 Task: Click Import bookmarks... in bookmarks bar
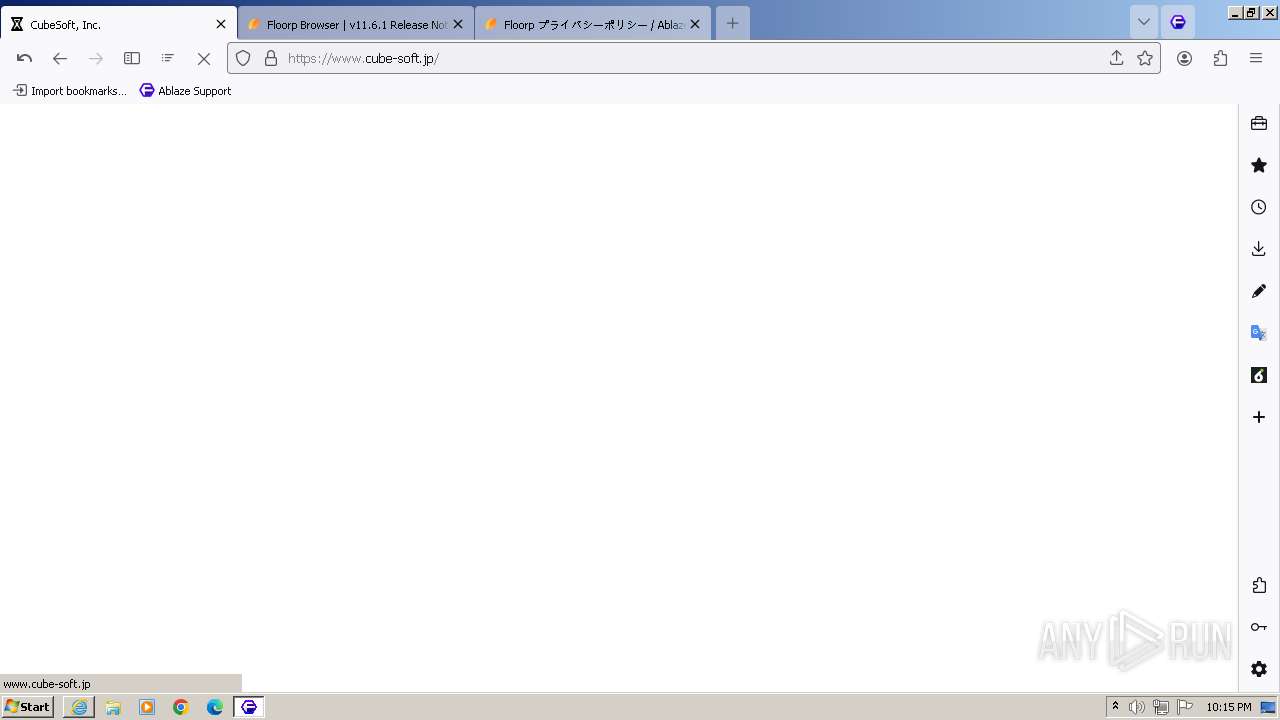coord(70,91)
